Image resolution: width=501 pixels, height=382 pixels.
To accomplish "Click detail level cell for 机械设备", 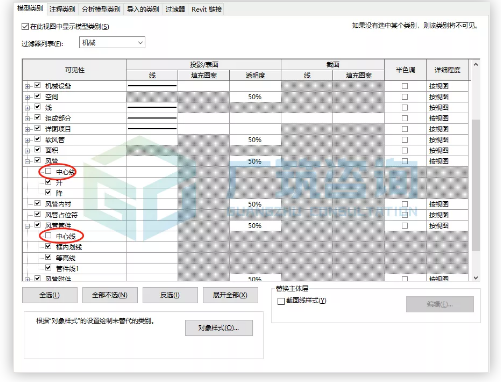I will (447, 86).
